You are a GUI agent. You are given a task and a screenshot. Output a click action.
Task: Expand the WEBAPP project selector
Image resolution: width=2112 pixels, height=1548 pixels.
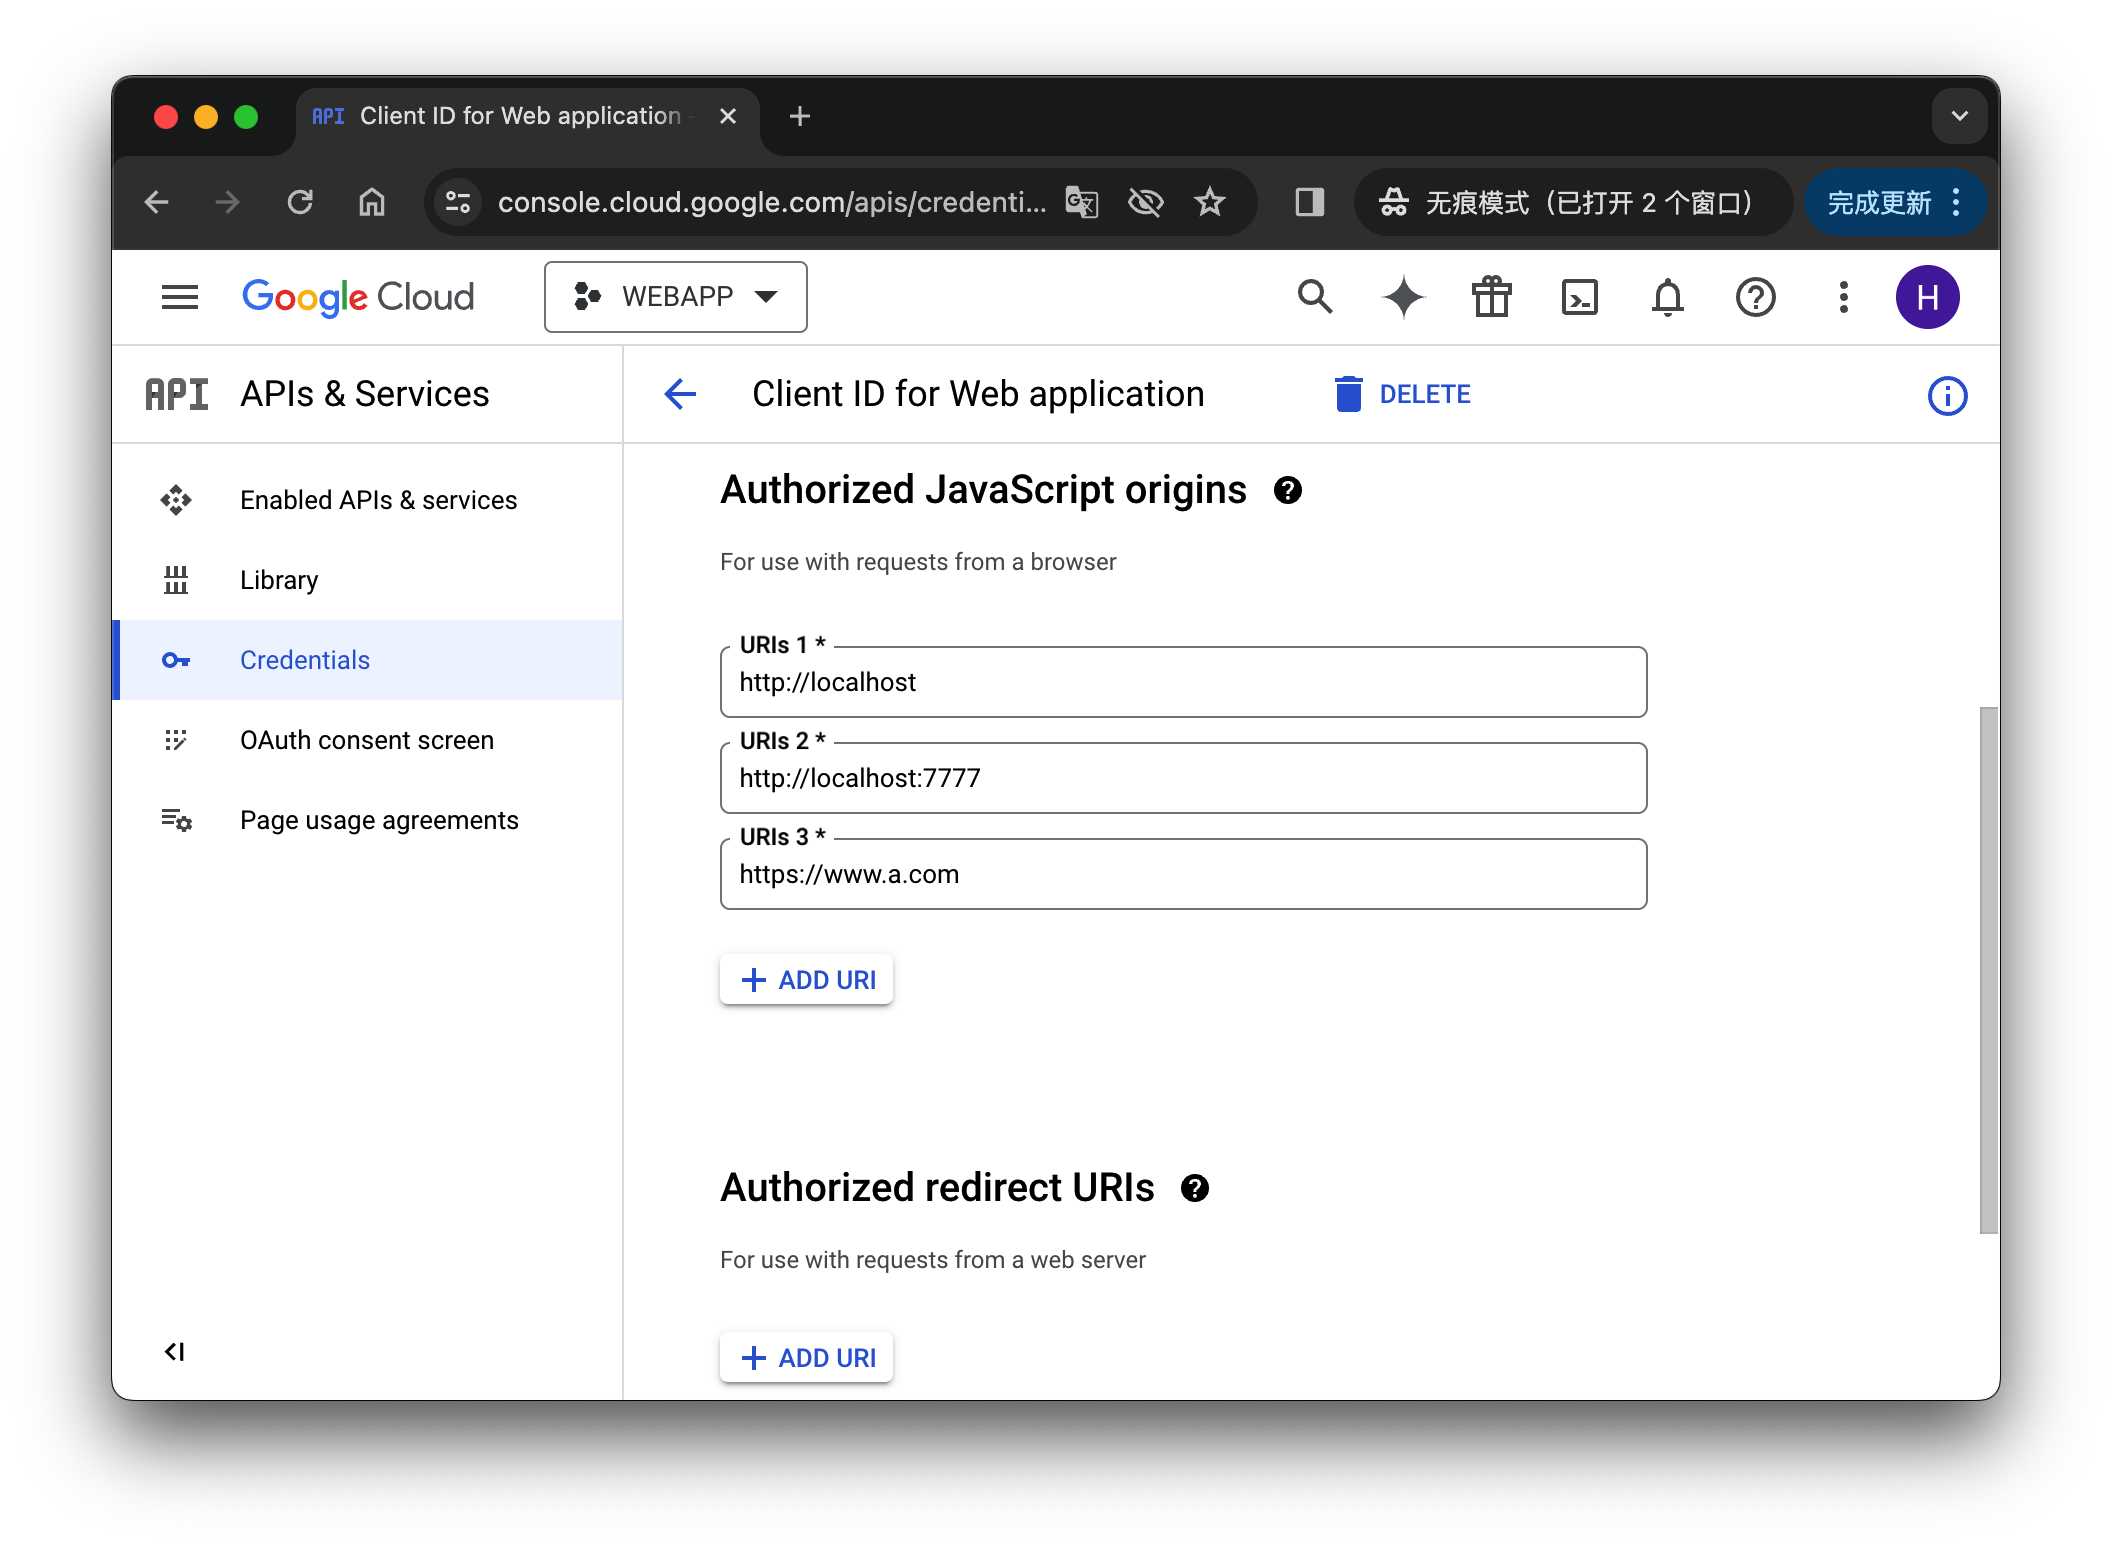tap(676, 297)
